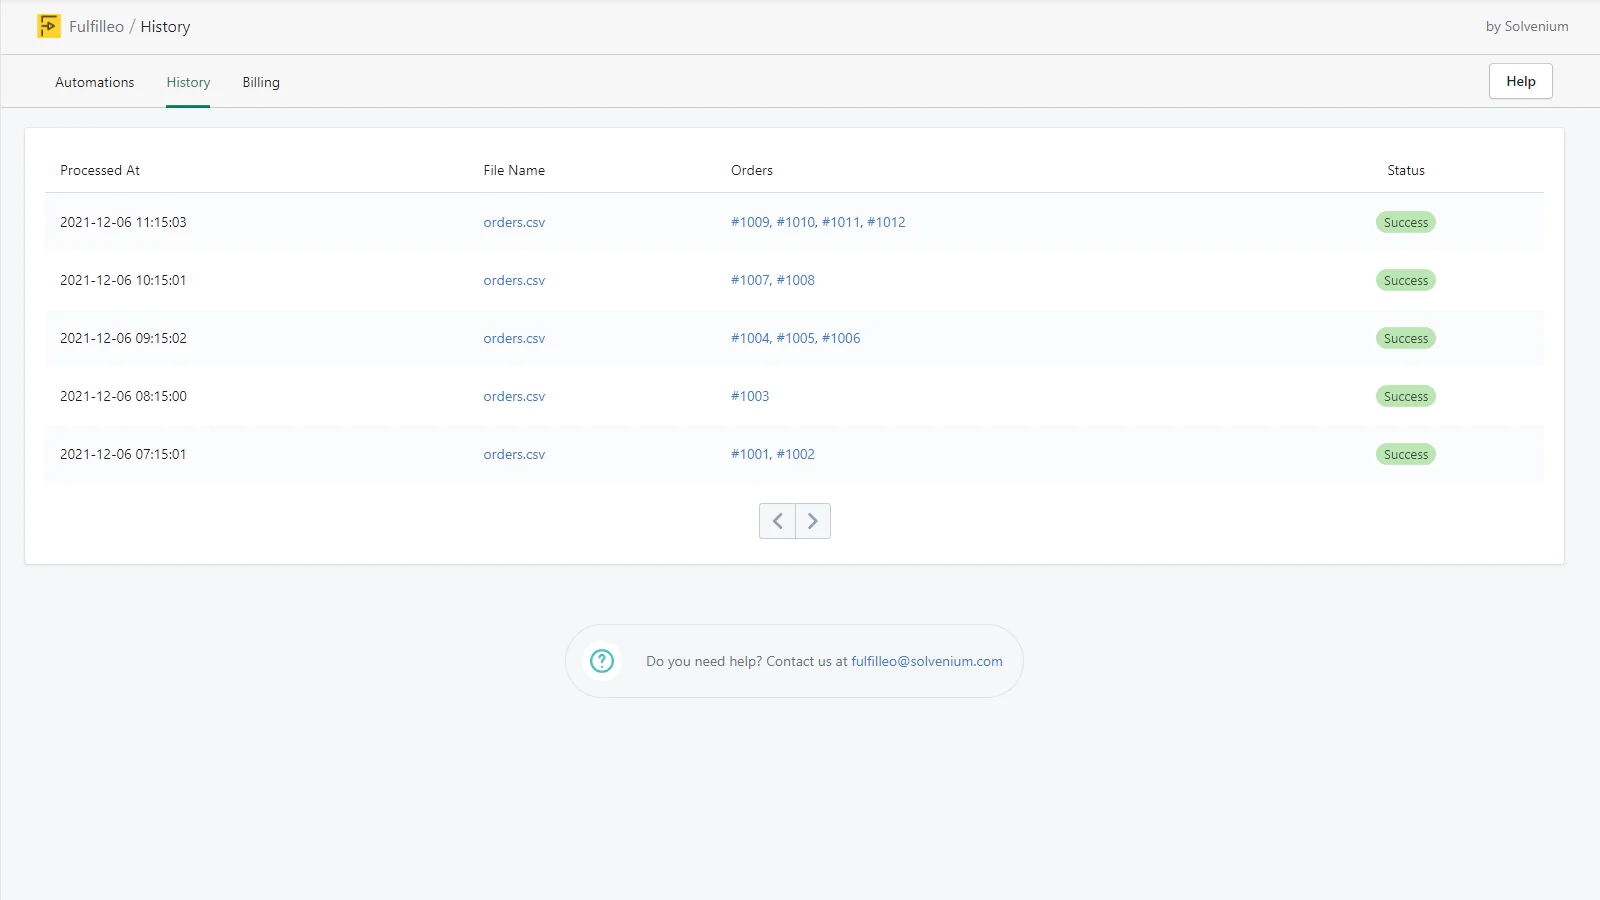Click the Fulfilleo logo icon
Viewport: 1600px width, 900px height.
[48, 26]
